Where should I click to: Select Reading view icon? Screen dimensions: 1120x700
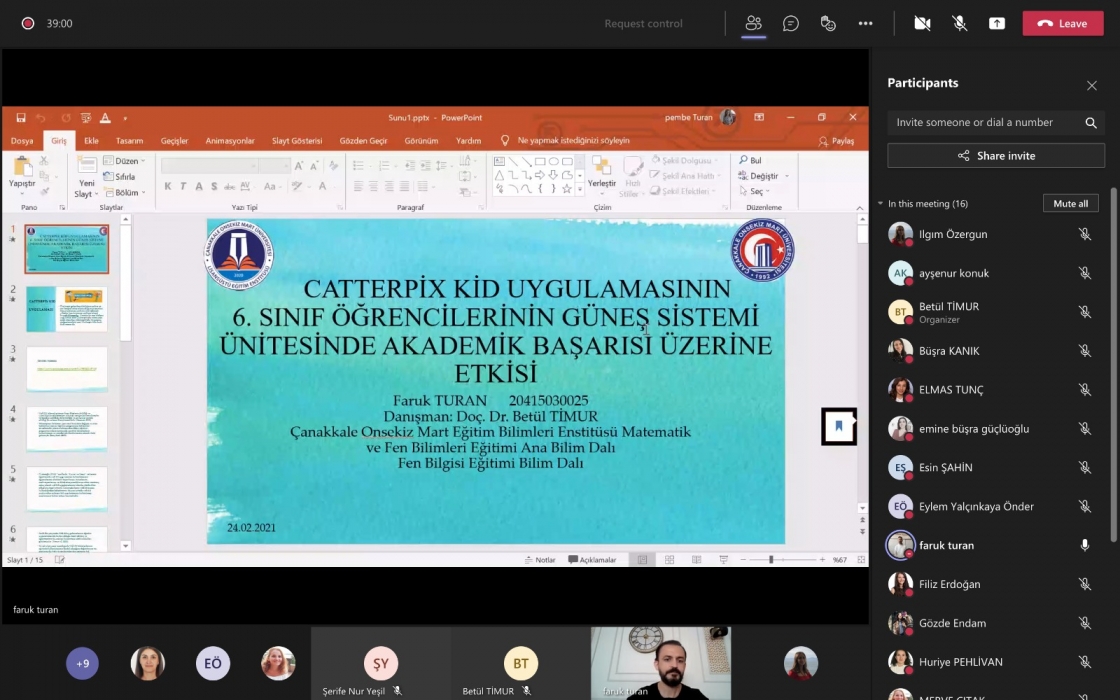[696, 560]
